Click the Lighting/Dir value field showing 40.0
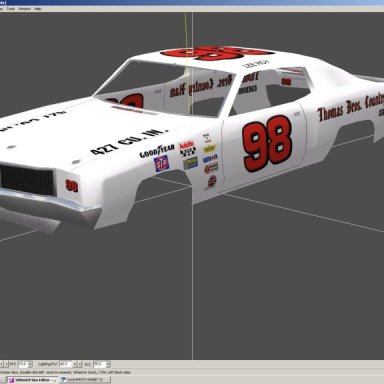Image resolution: width=384 pixels, height=384 pixels. tap(66, 364)
